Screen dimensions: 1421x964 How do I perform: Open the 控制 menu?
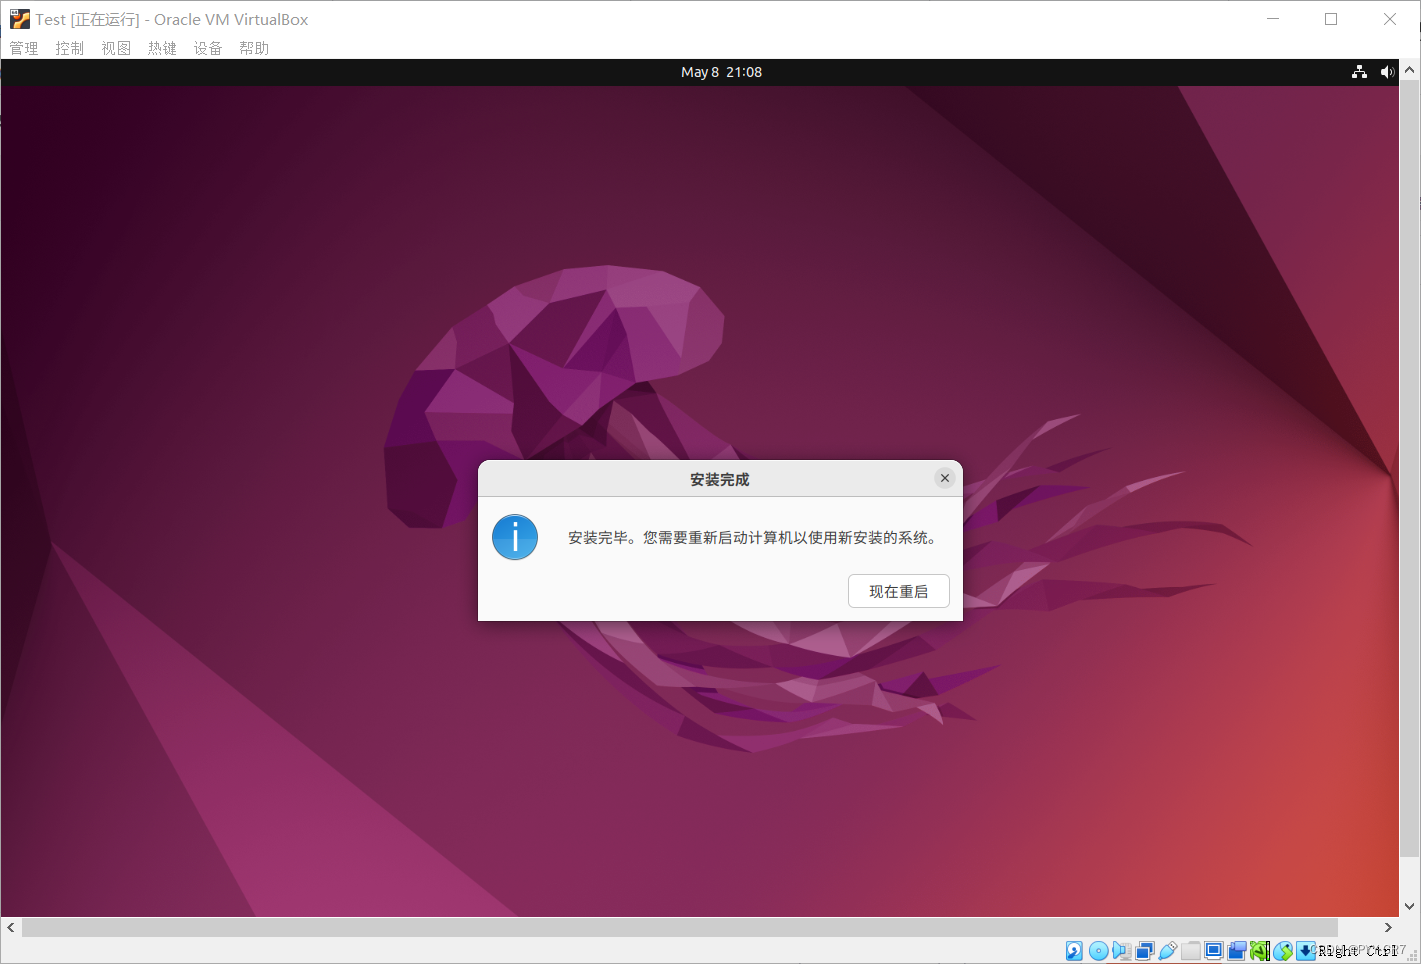click(x=70, y=48)
